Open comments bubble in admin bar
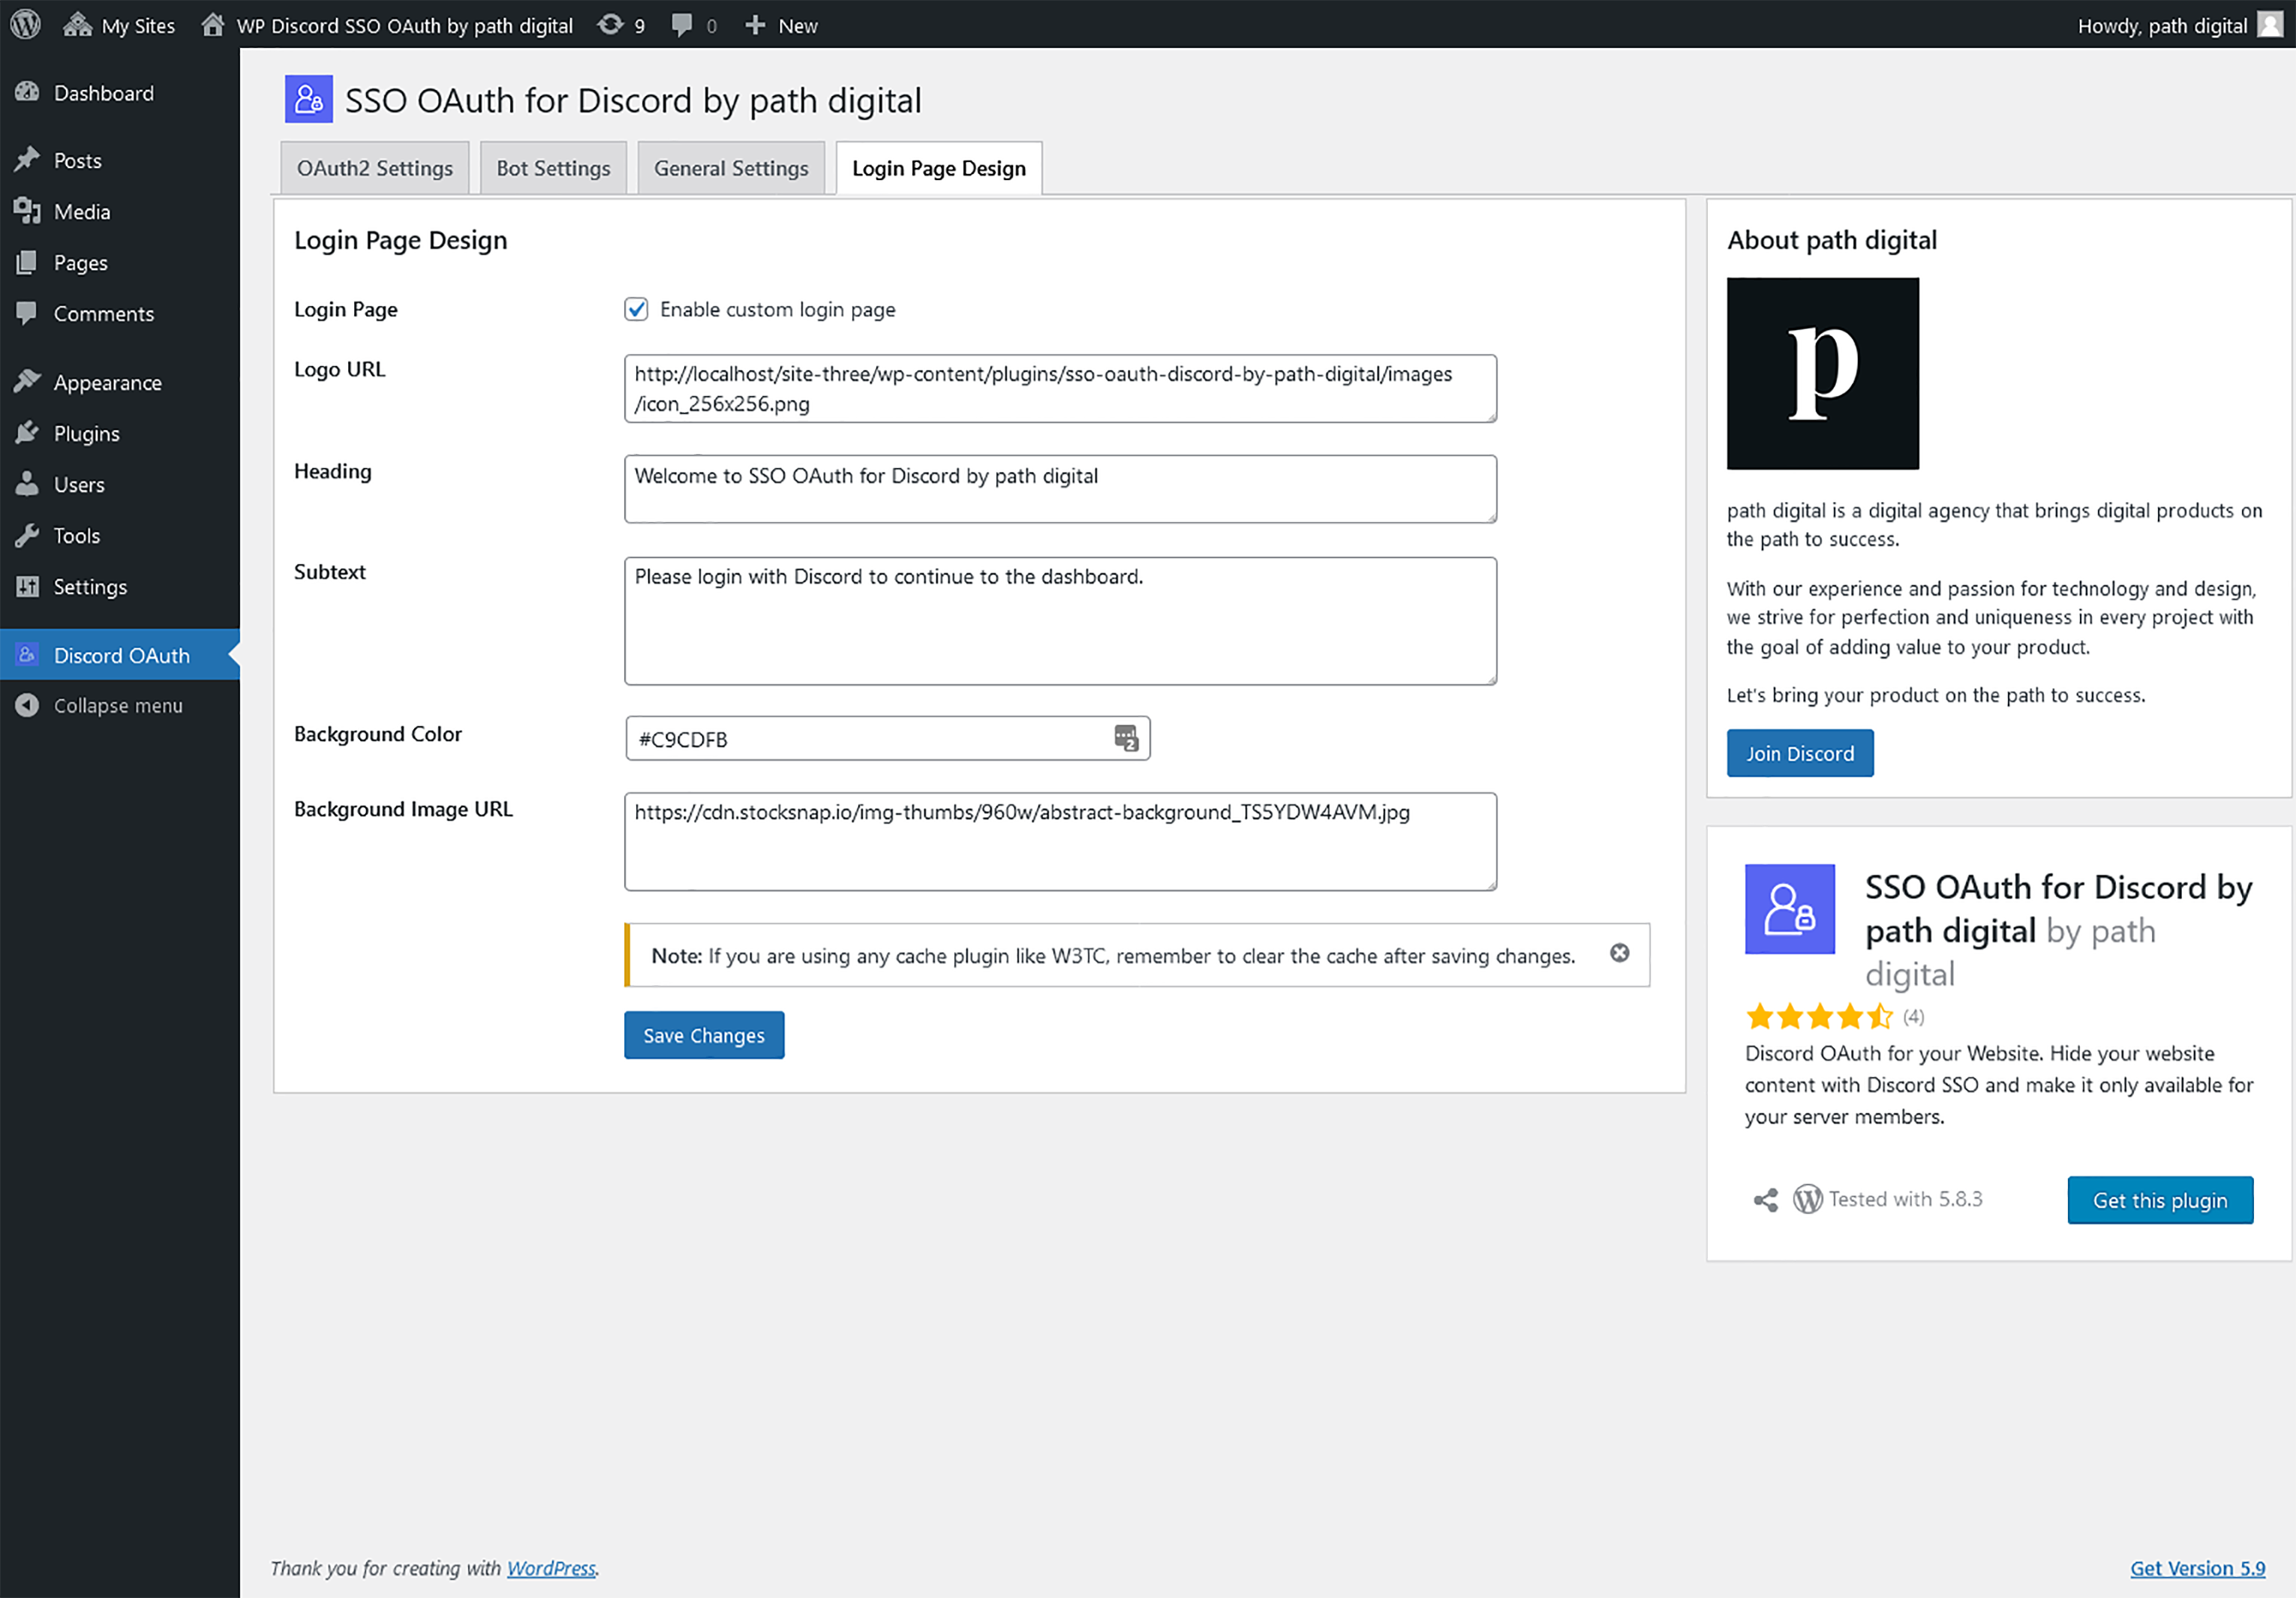 (694, 25)
